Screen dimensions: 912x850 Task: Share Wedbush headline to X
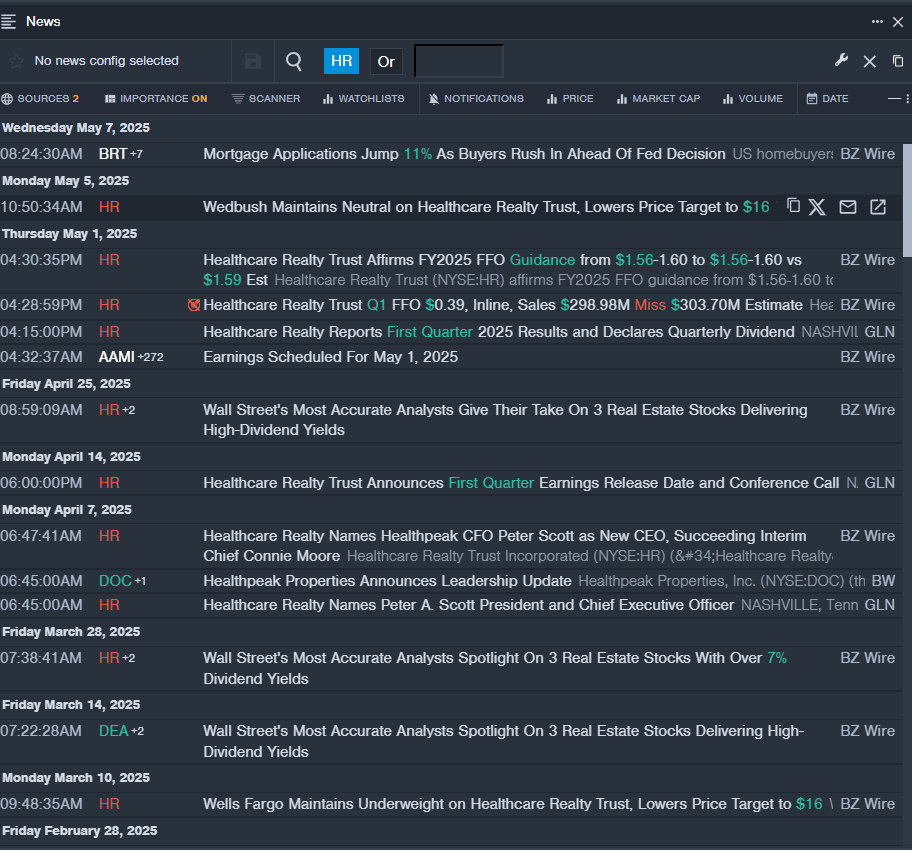pyautogui.click(x=817, y=207)
